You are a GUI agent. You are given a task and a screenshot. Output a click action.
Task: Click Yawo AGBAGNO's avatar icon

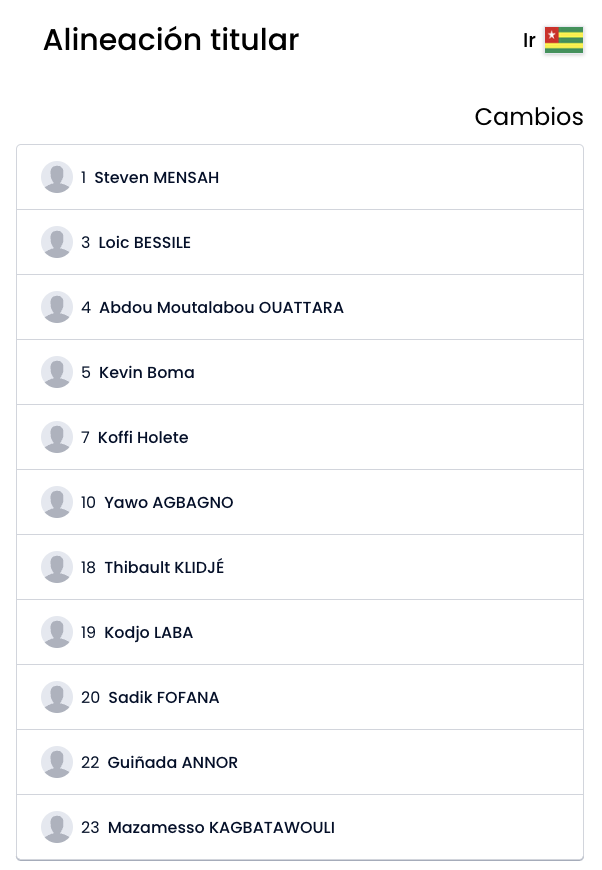click(57, 502)
